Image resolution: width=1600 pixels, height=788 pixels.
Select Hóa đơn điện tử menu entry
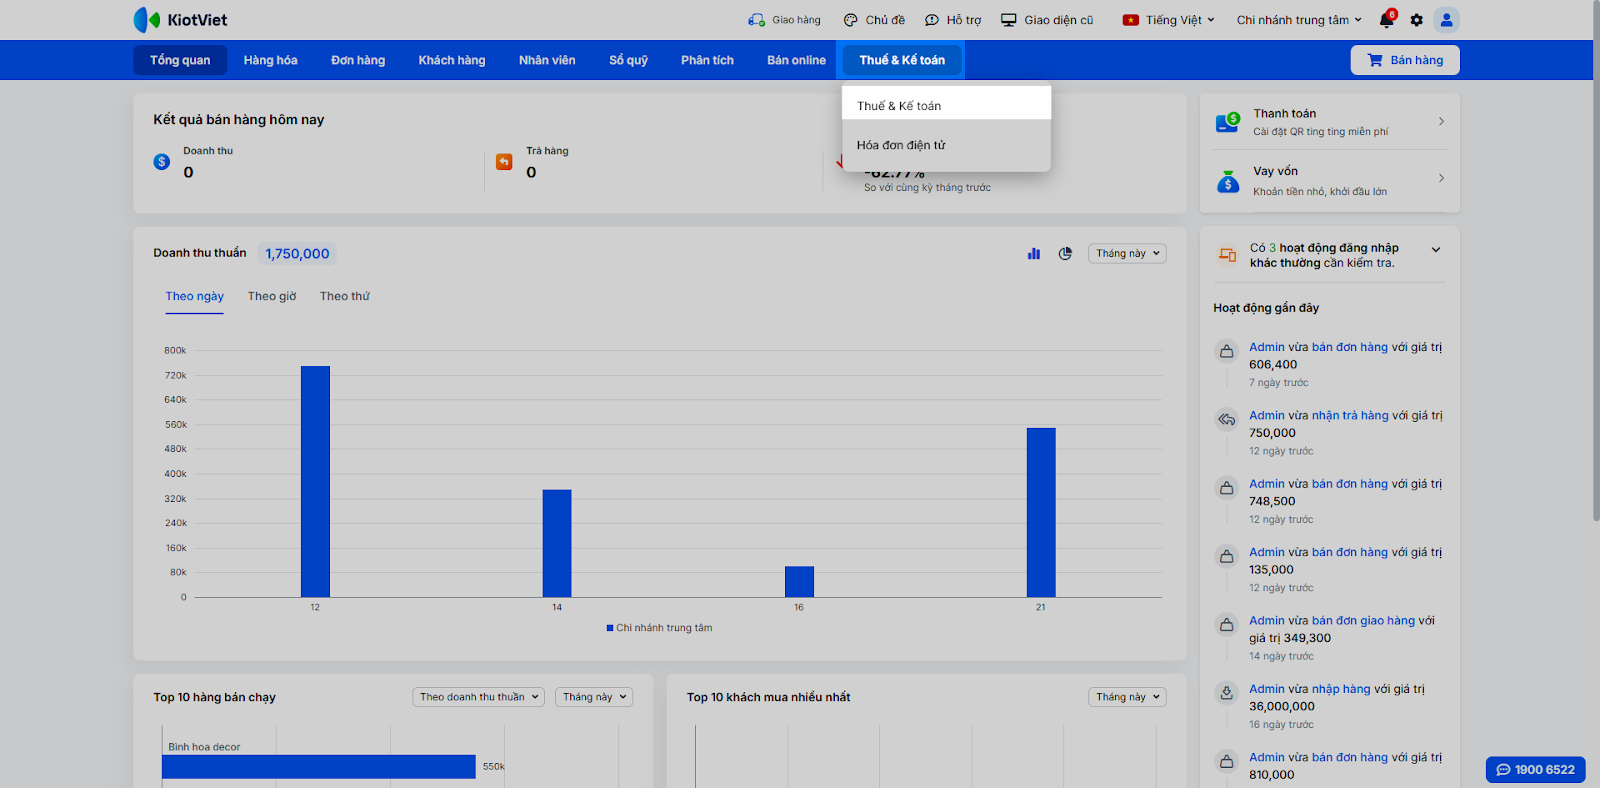tap(947, 145)
